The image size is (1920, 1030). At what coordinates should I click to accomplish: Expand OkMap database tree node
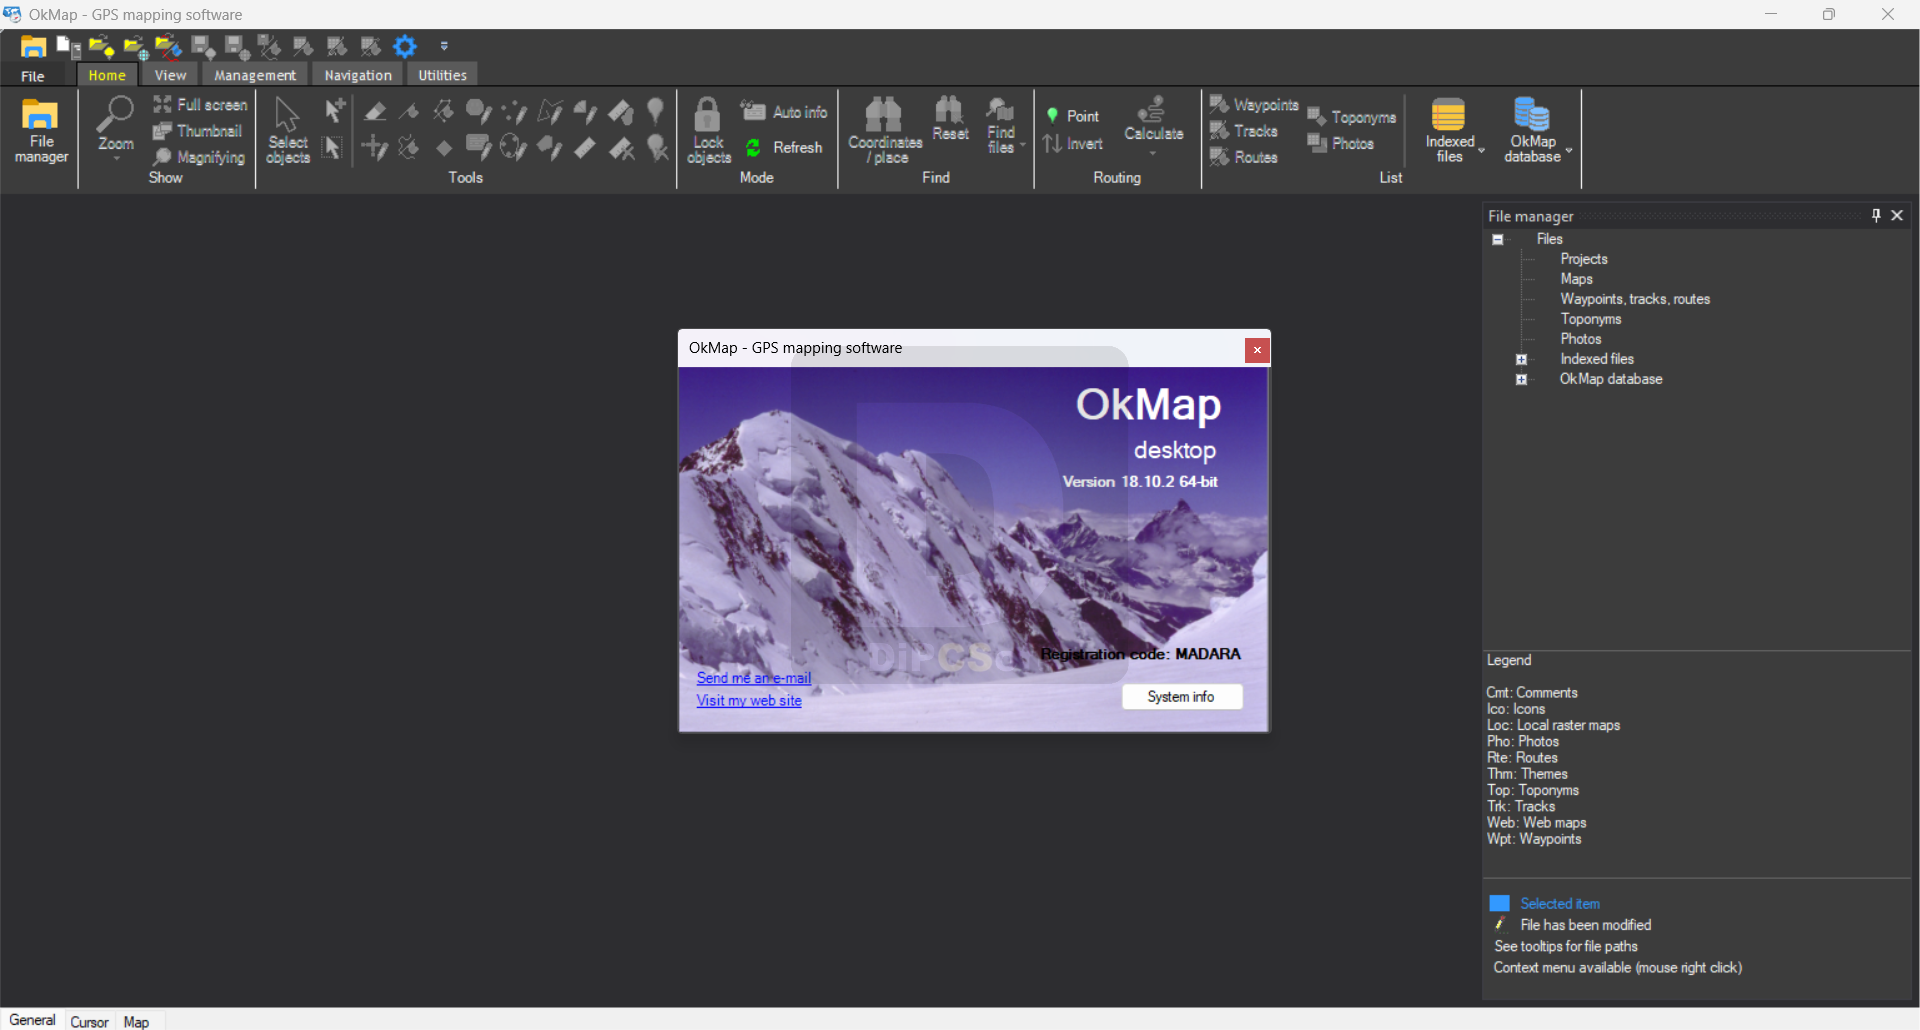[1521, 380]
